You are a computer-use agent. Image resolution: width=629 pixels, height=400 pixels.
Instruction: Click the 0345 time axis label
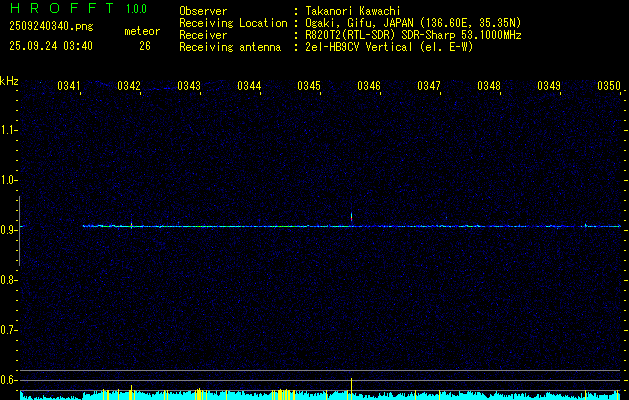[x=309, y=86]
